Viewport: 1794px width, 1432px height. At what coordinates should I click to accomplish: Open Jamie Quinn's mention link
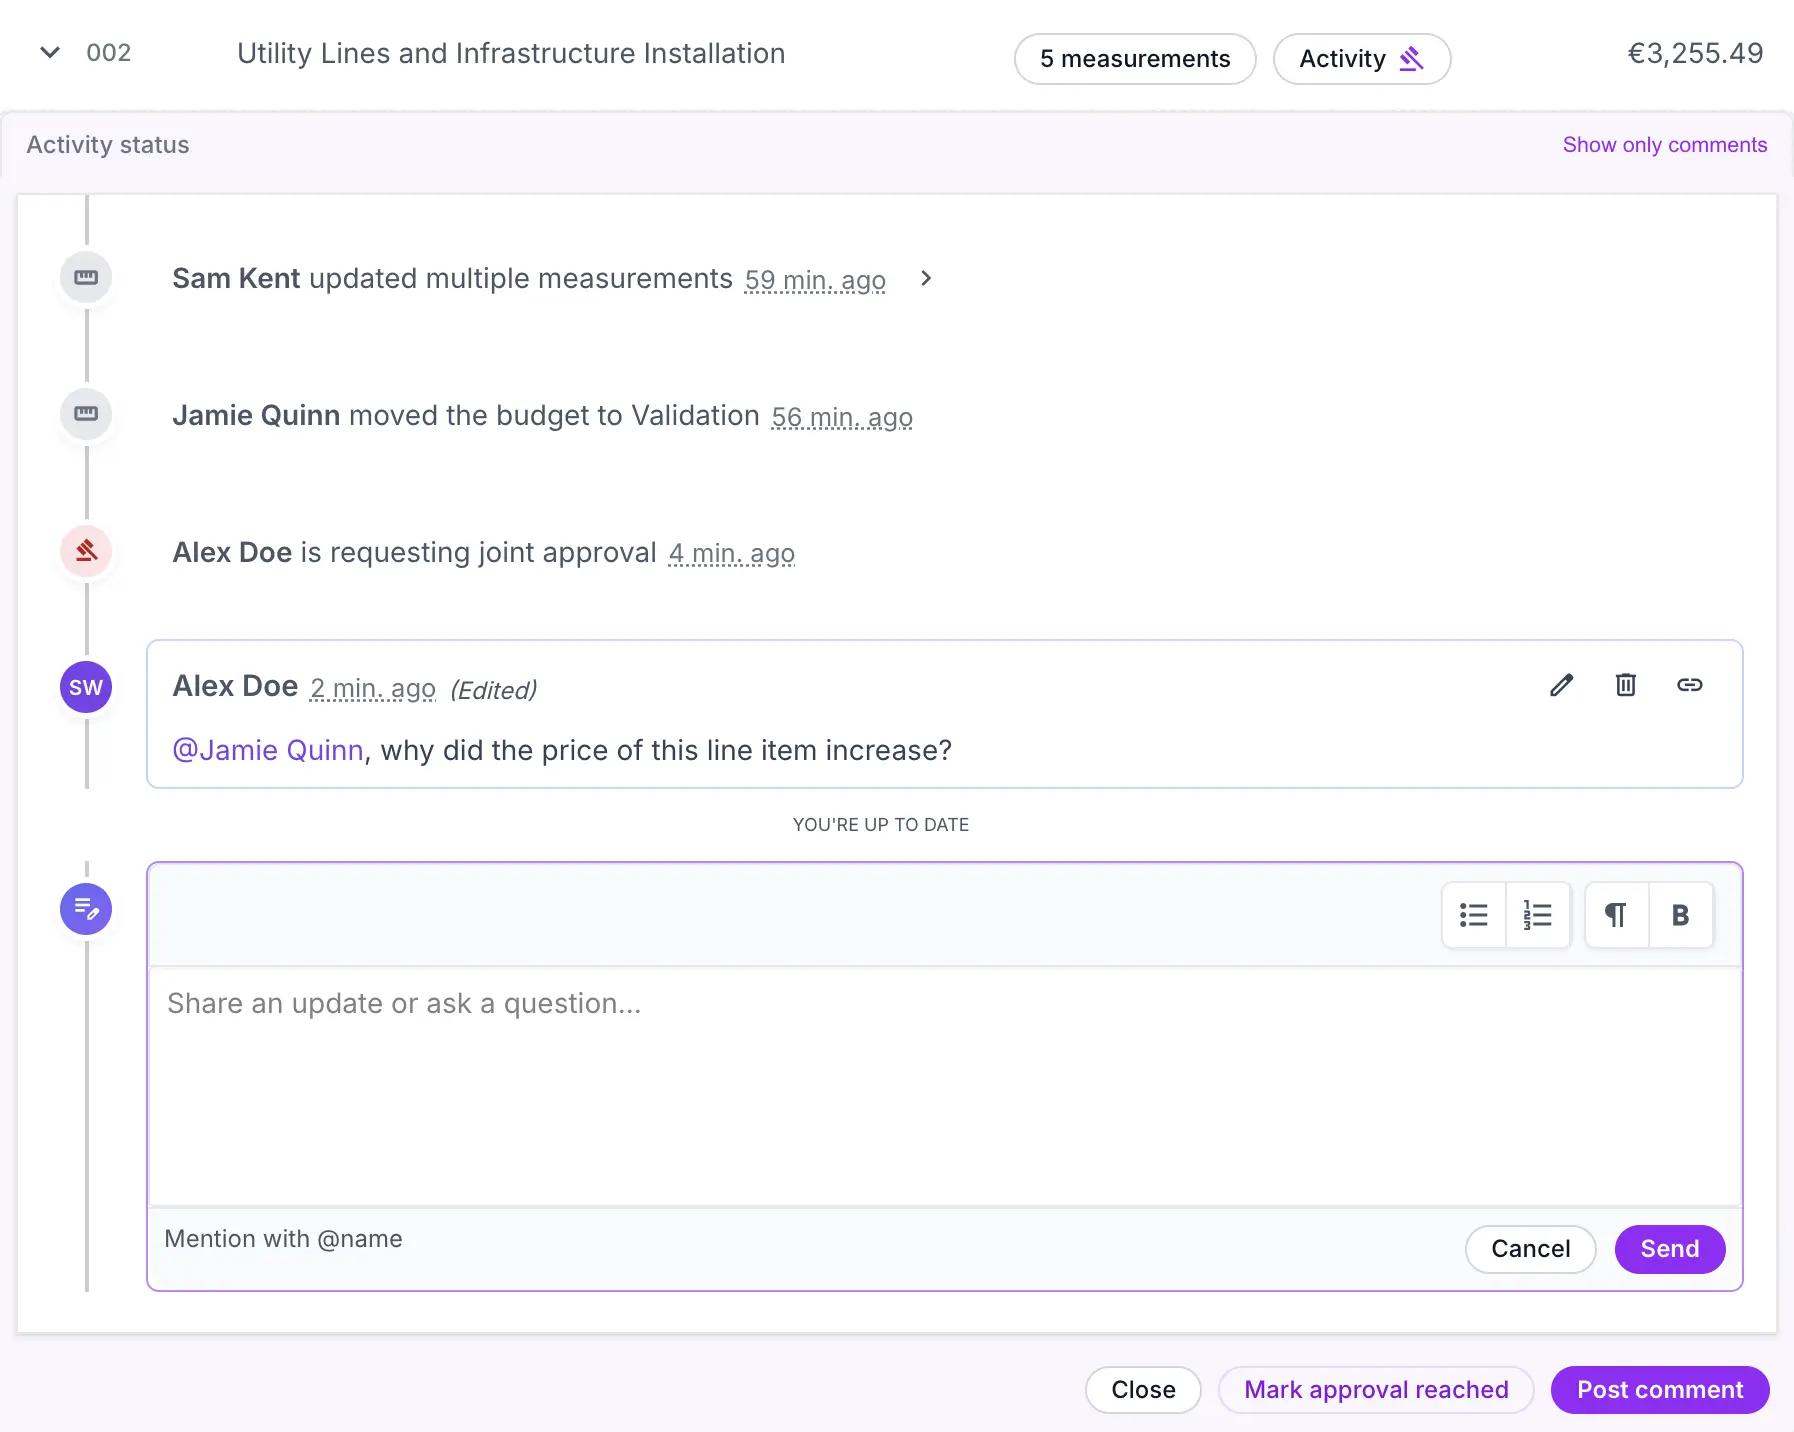(x=267, y=750)
